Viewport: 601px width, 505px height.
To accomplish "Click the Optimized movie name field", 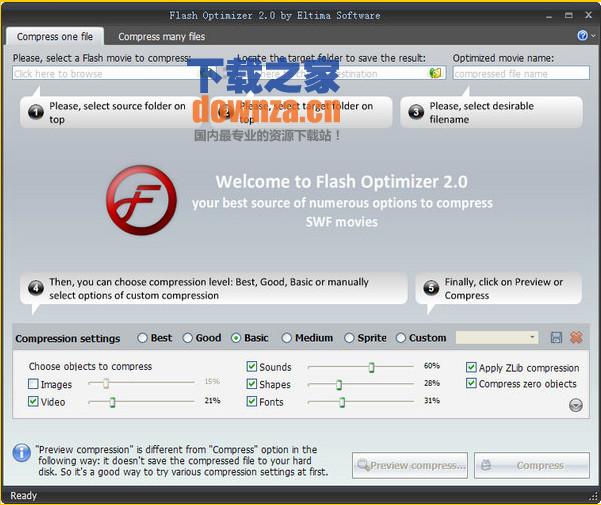I will coord(521,73).
